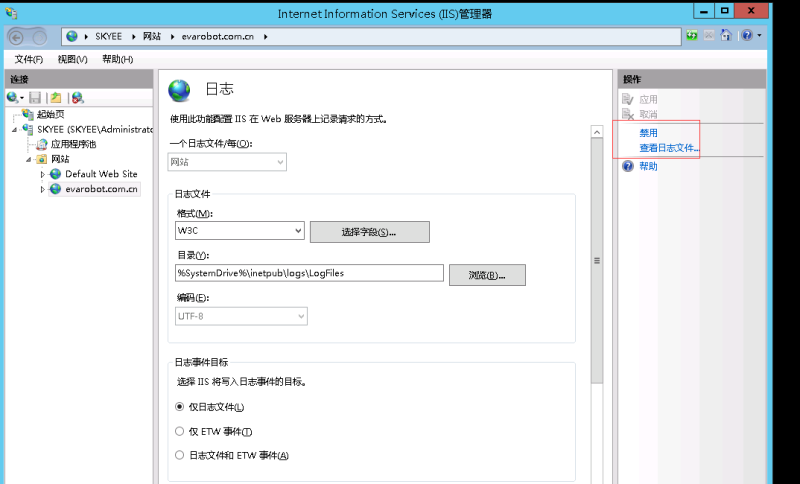Open the 格式 W3C format dropdown
Screen dimensions: 800x484
click(240, 231)
